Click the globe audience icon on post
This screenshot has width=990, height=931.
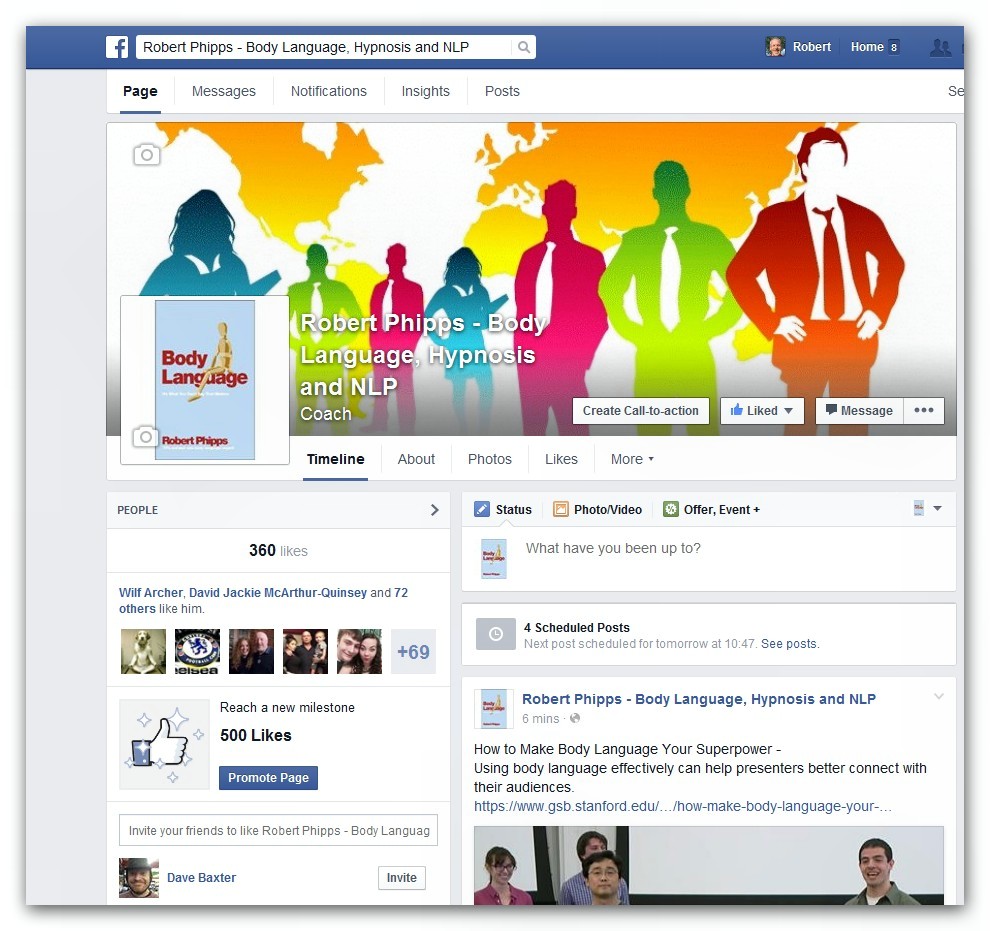(575, 718)
